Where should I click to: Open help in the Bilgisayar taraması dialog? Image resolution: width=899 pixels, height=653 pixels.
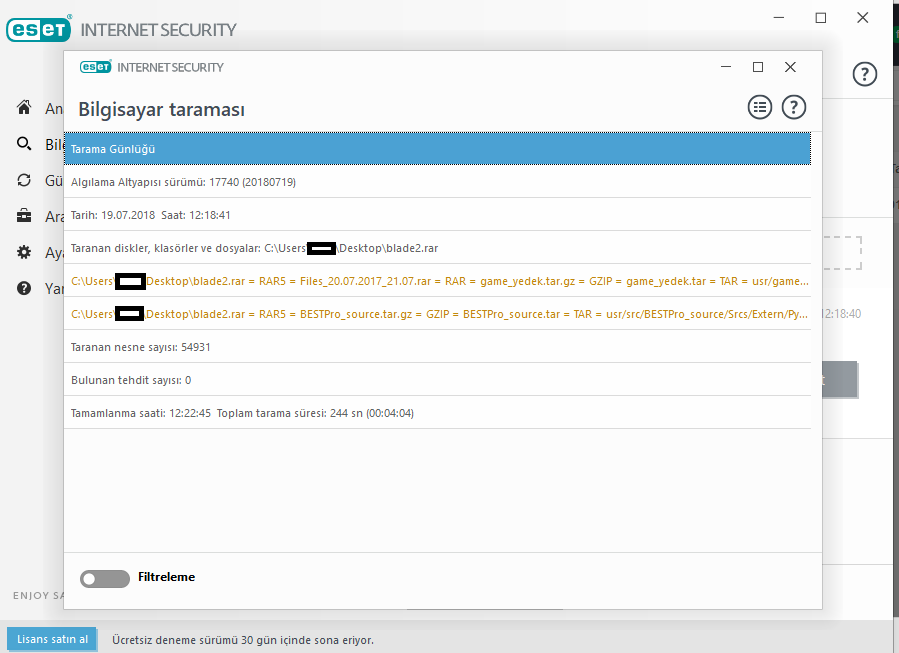(x=794, y=107)
